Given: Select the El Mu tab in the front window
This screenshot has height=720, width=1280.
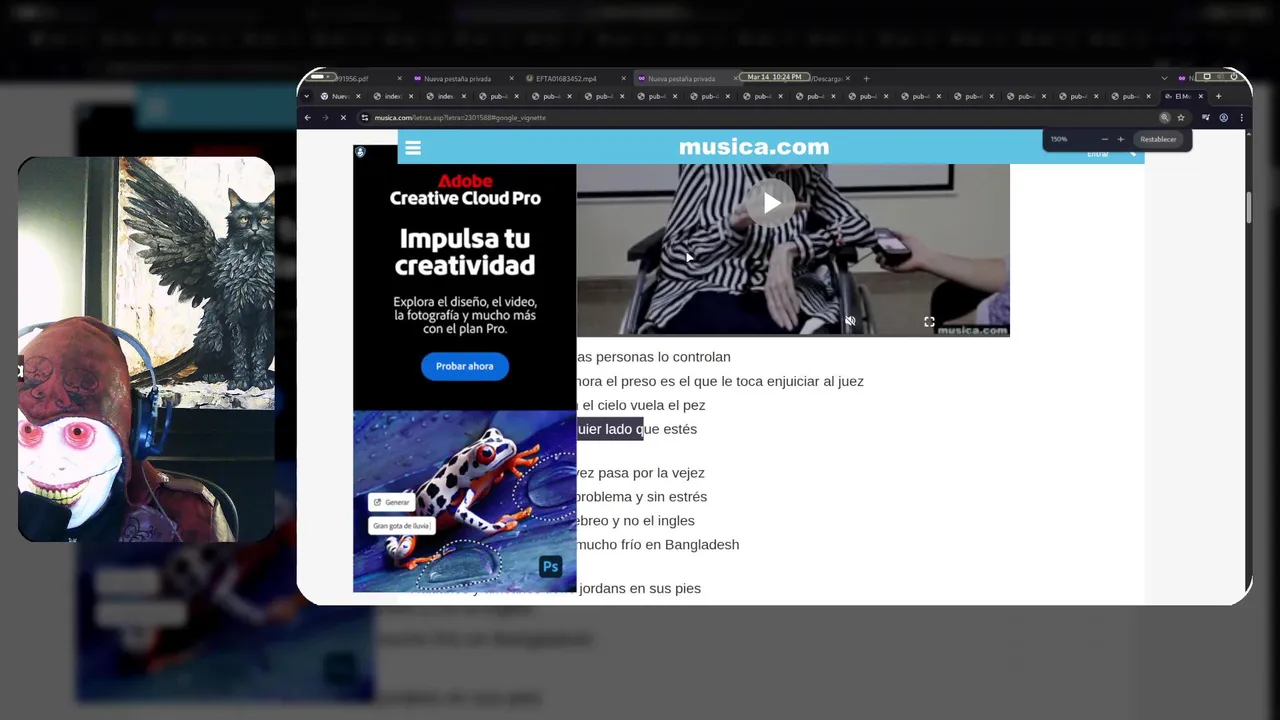Looking at the screenshot, I should [x=1182, y=96].
